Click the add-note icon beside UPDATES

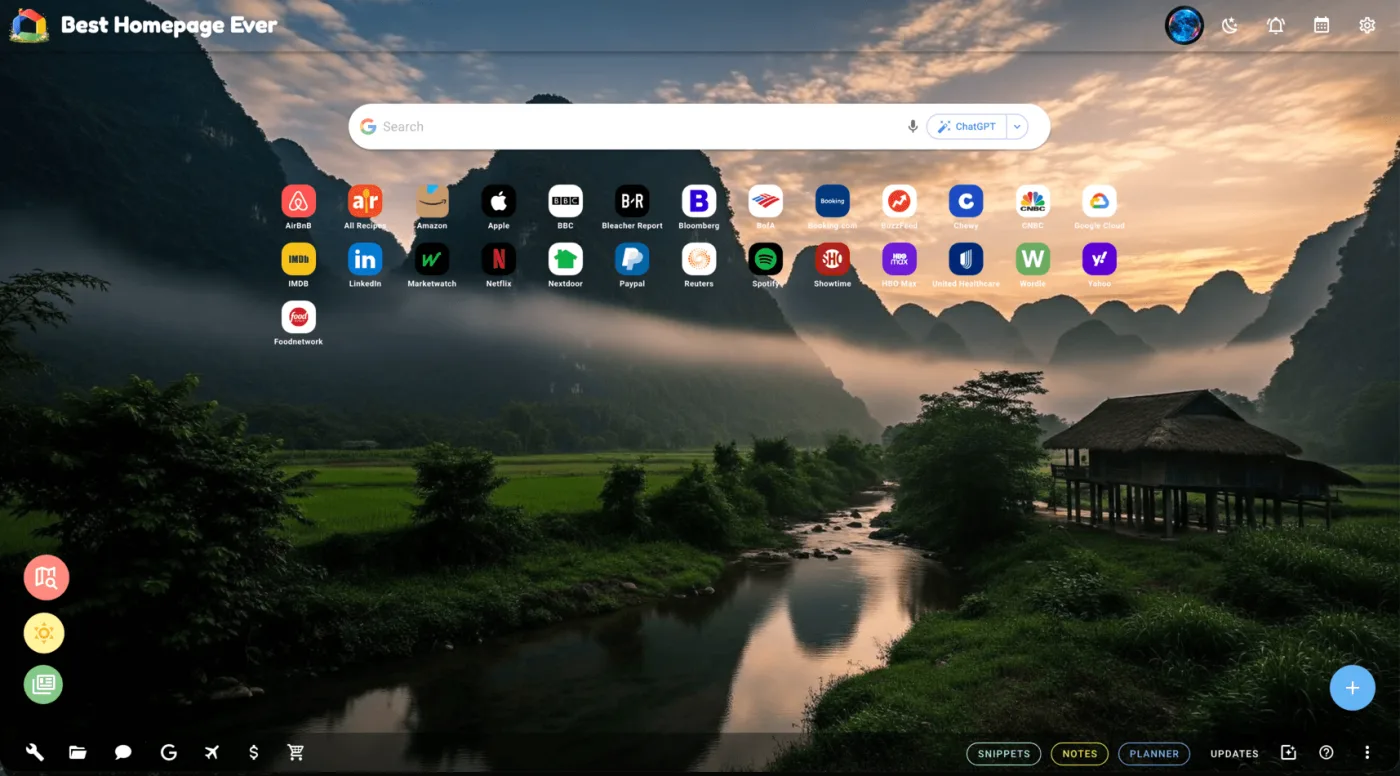coord(1288,753)
